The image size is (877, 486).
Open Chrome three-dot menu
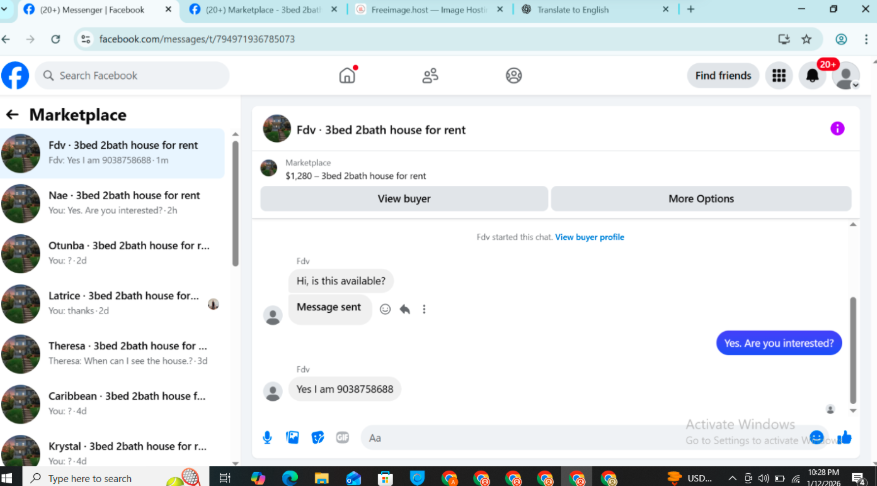(866, 39)
